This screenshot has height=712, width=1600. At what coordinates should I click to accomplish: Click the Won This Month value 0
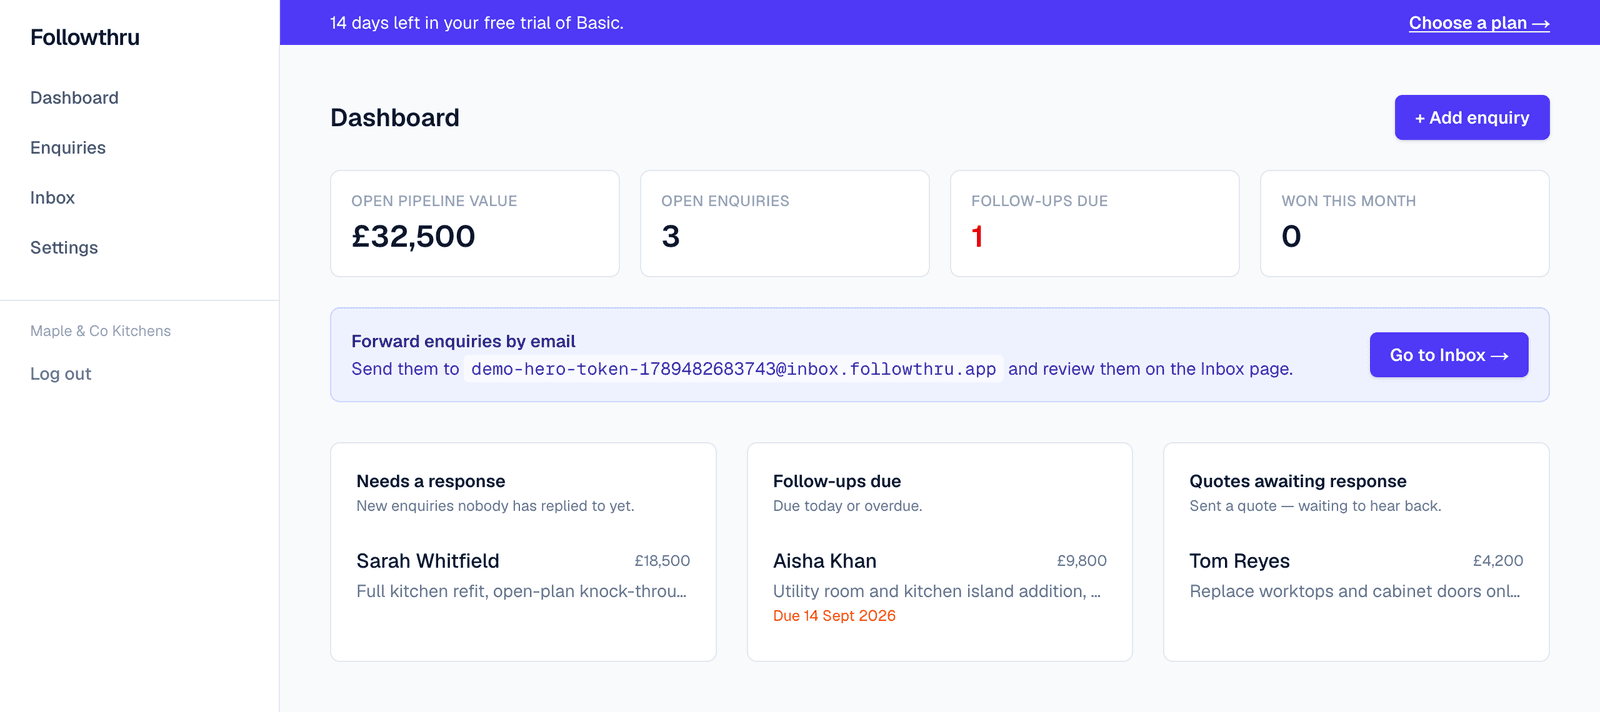[x=1291, y=236]
